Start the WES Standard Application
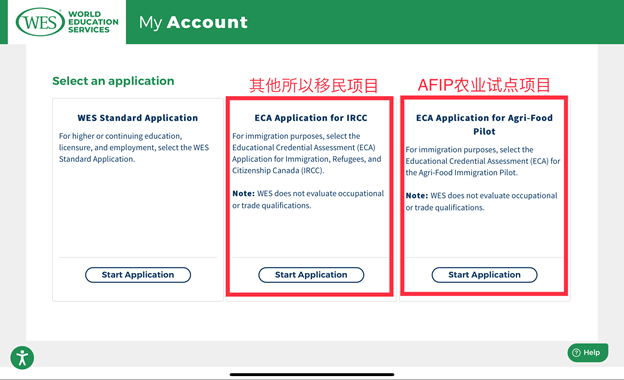 pos(138,275)
